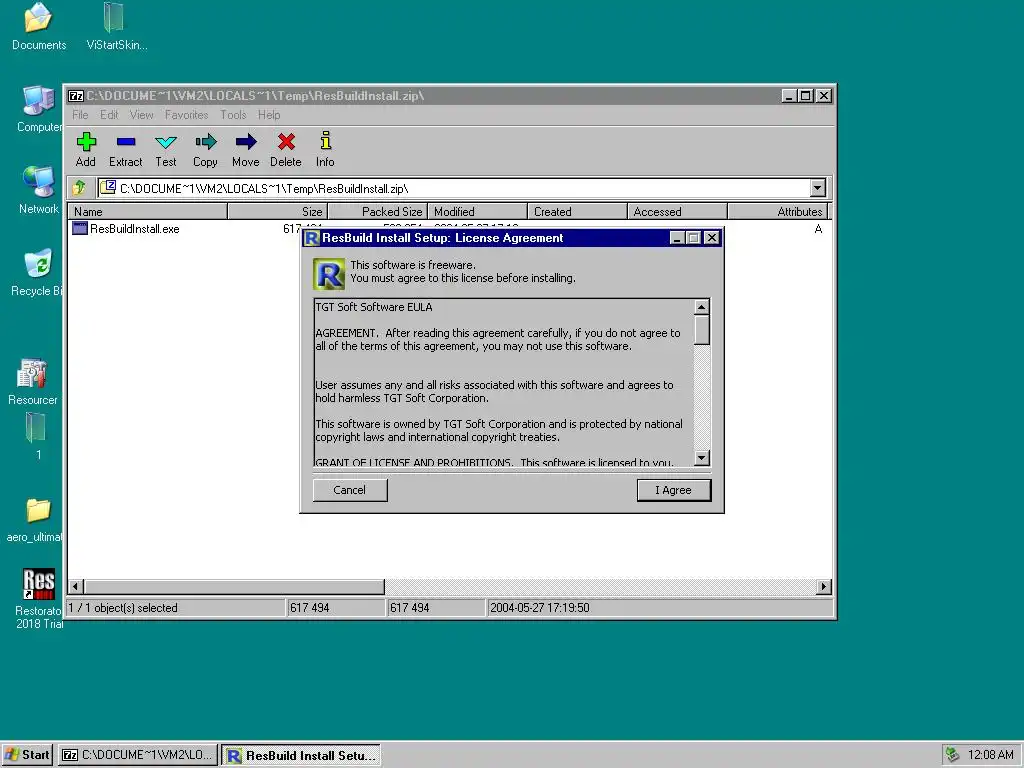Image resolution: width=1024 pixels, height=768 pixels.
Task: Click the I Agree button
Action: [x=673, y=490]
